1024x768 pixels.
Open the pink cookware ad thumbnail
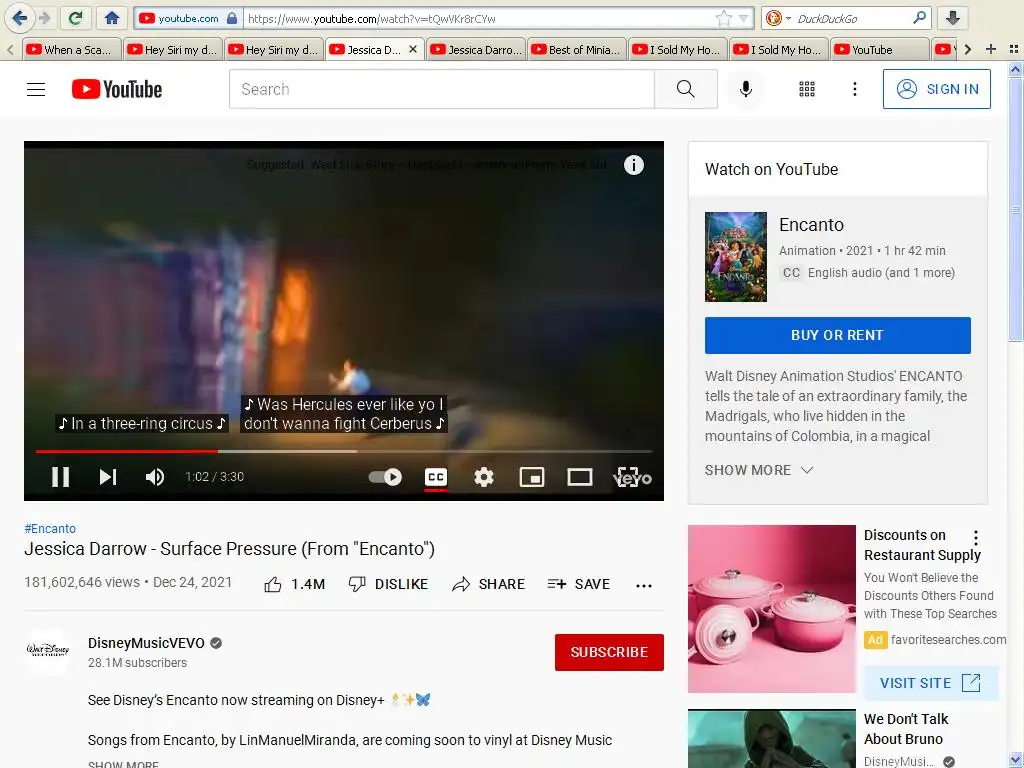pyautogui.click(x=771, y=609)
